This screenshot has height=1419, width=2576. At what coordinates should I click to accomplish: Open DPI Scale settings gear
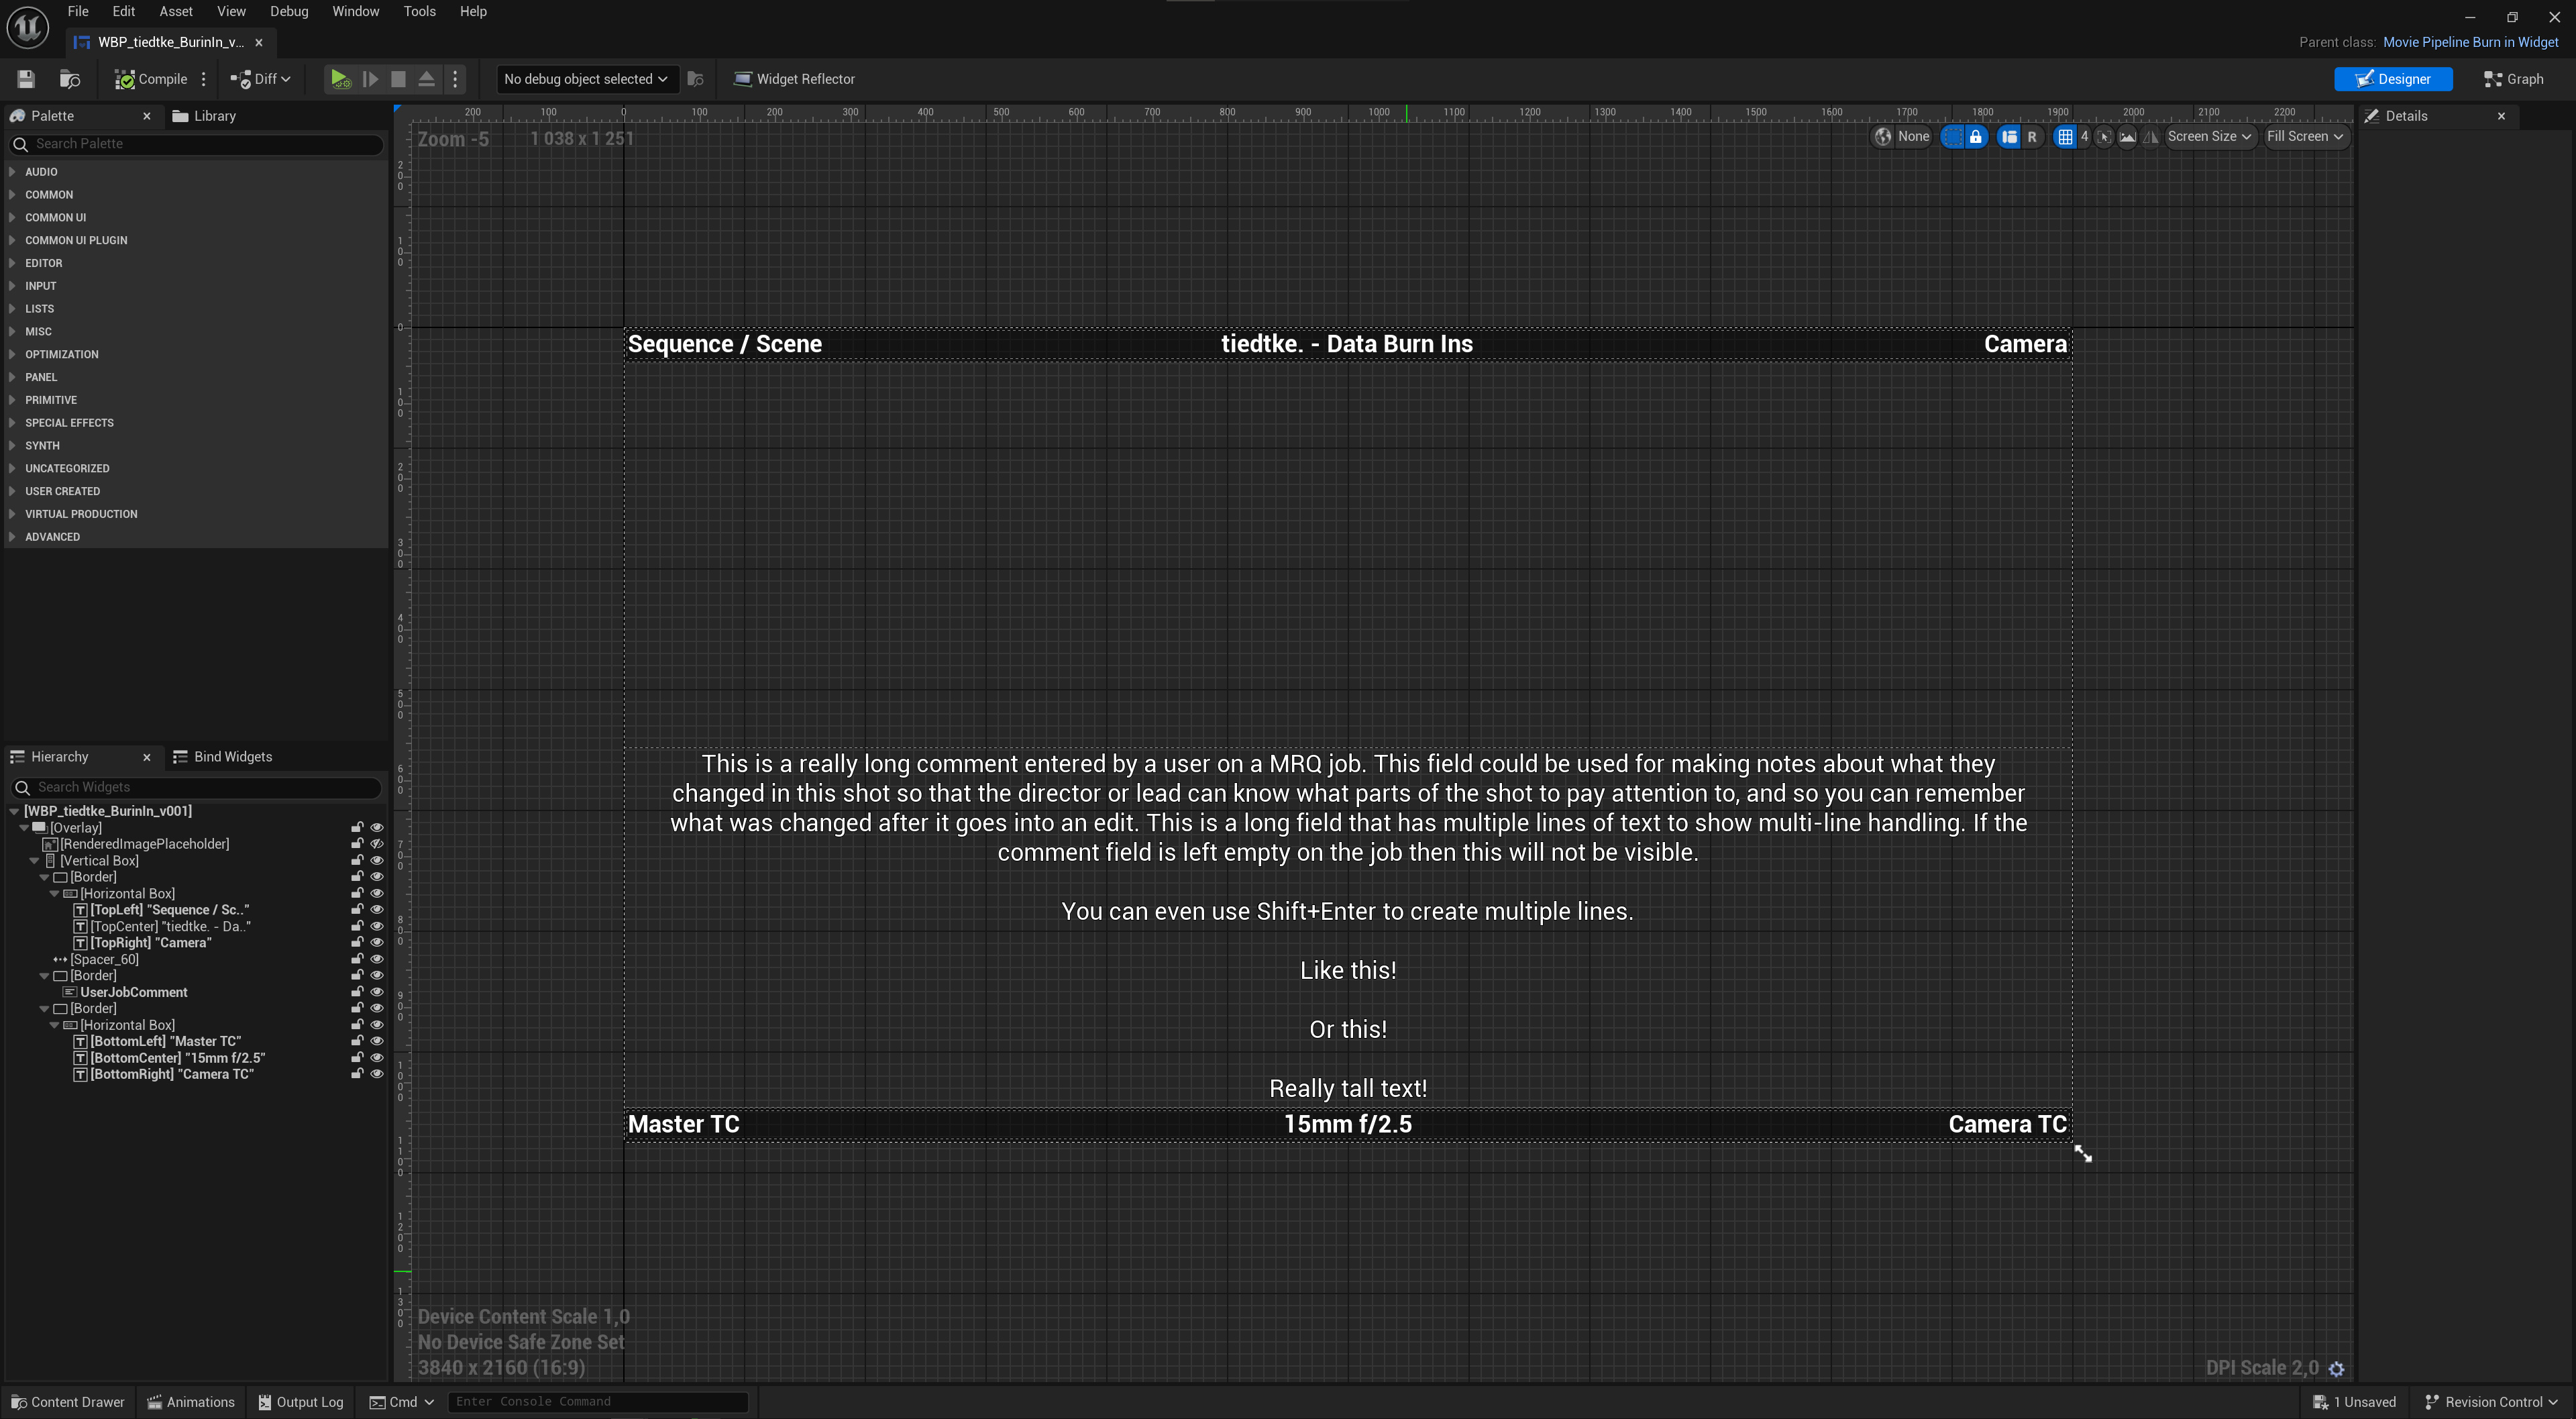2336,1369
